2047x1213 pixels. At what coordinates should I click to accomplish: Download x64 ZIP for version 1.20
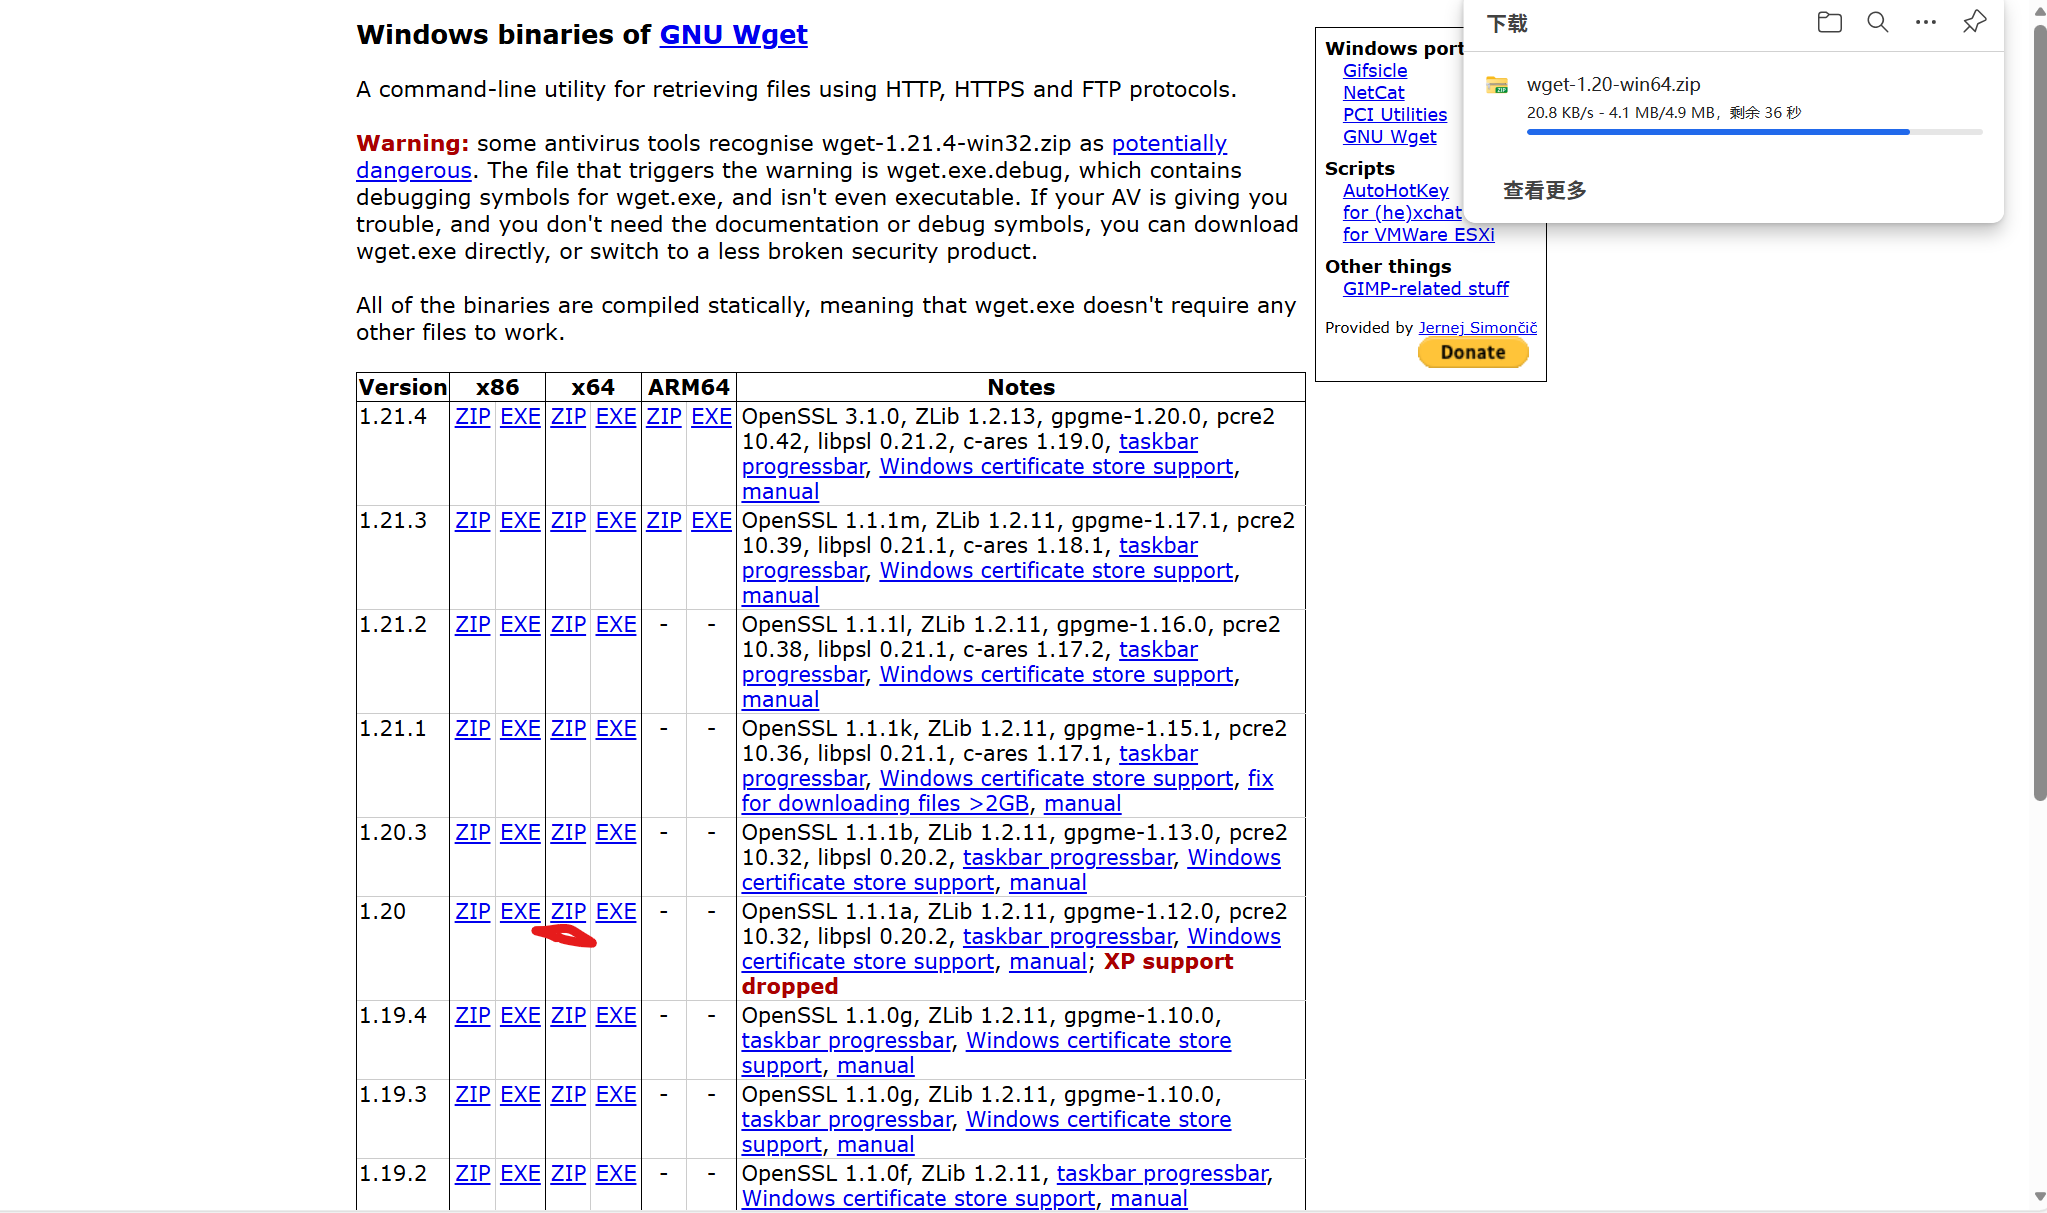click(x=568, y=912)
